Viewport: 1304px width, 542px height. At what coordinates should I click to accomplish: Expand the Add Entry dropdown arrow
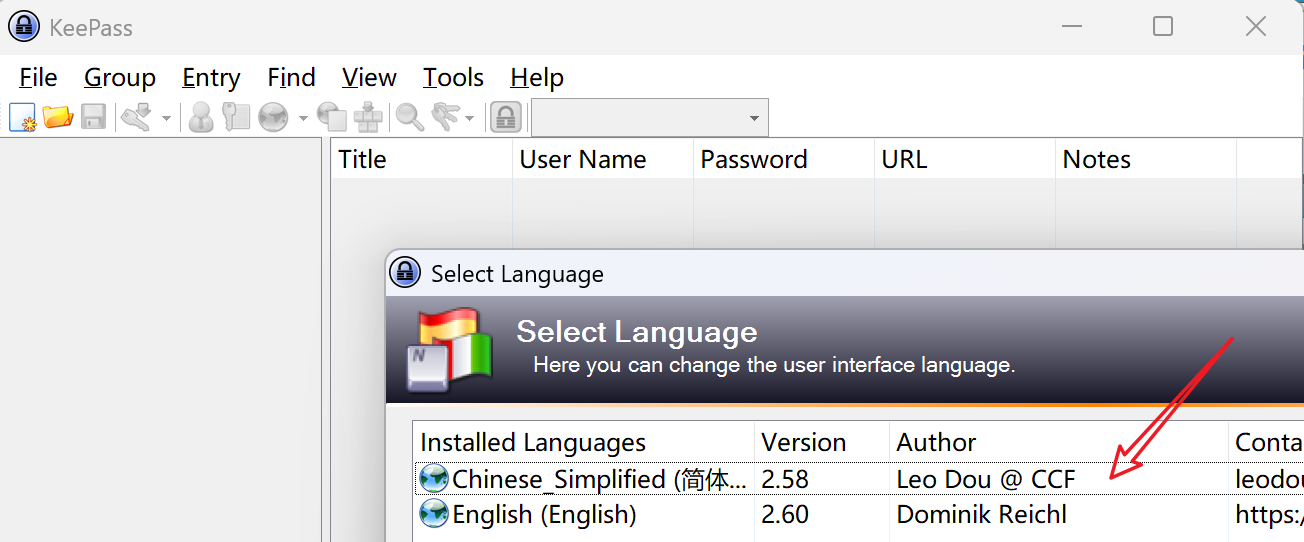[x=166, y=118]
